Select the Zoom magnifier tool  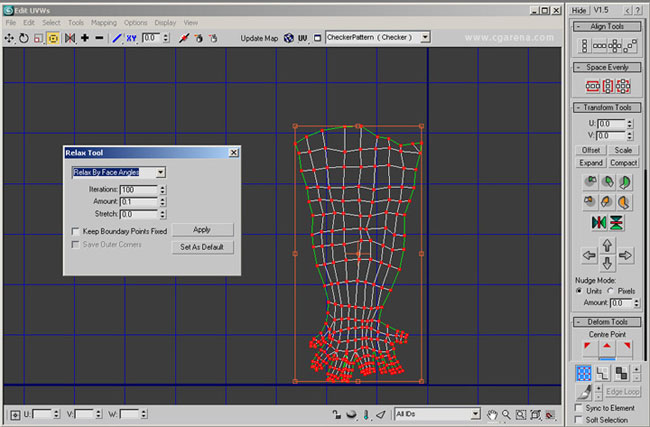[506, 414]
